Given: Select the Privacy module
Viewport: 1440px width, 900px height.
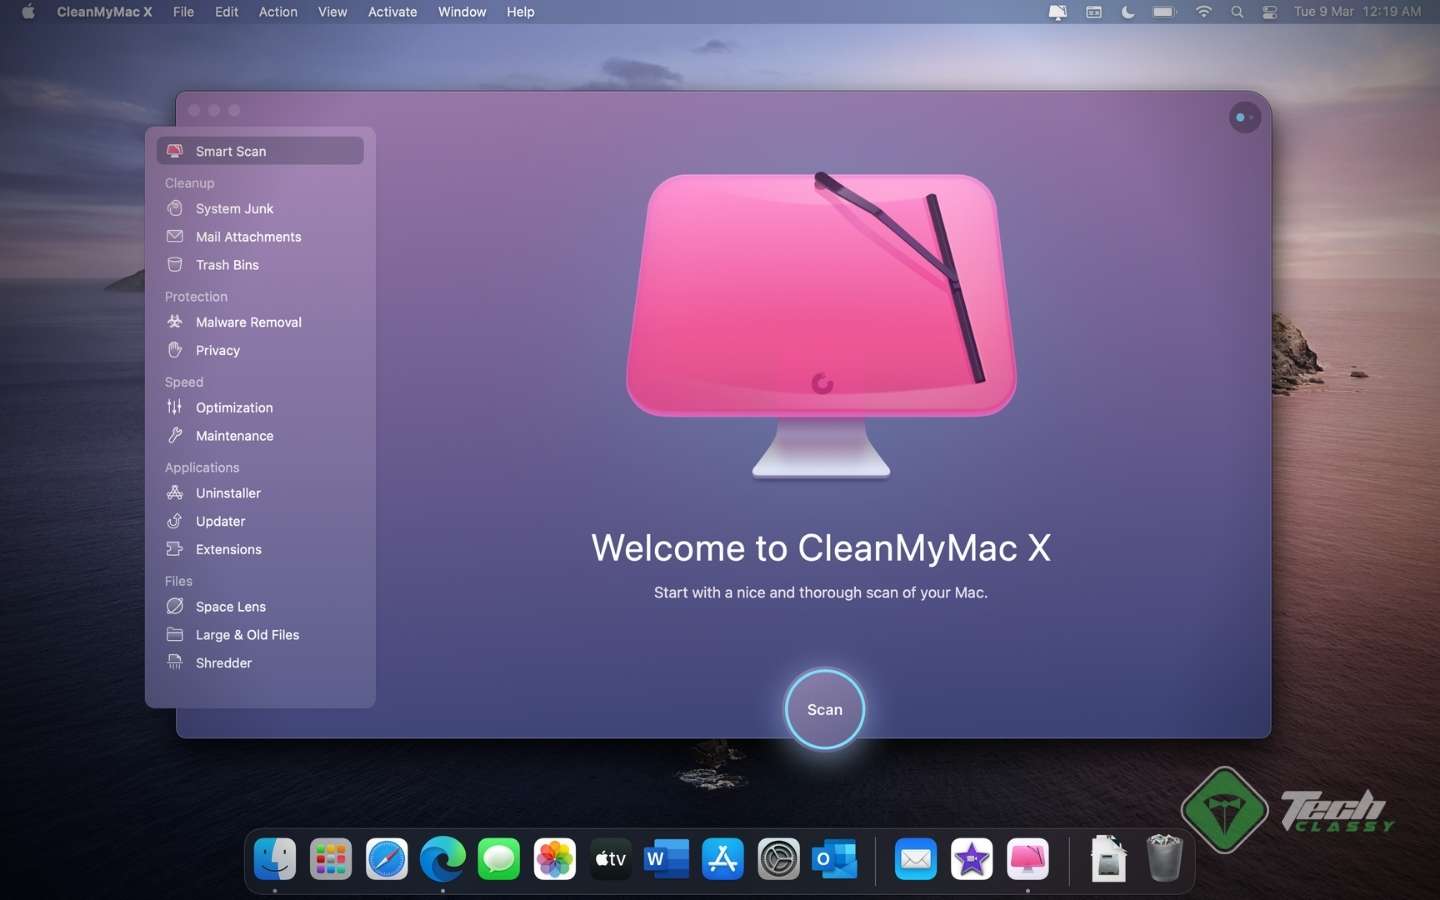Looking at the screenshot, I should pos(217,350).
